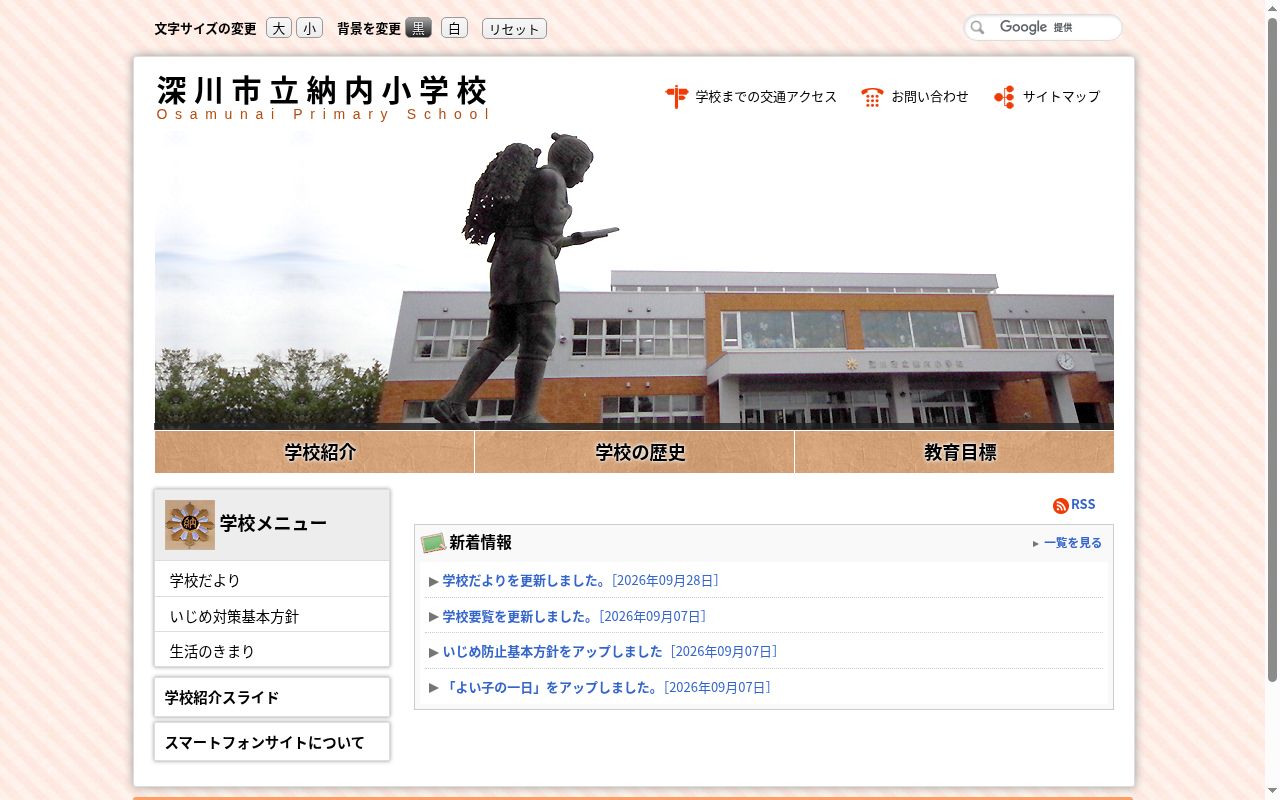This screenshot has height=800, width=1280.
Task: Click the signpost icon beside 学校までの交通アクセス
Action: (x=677, y=97)
